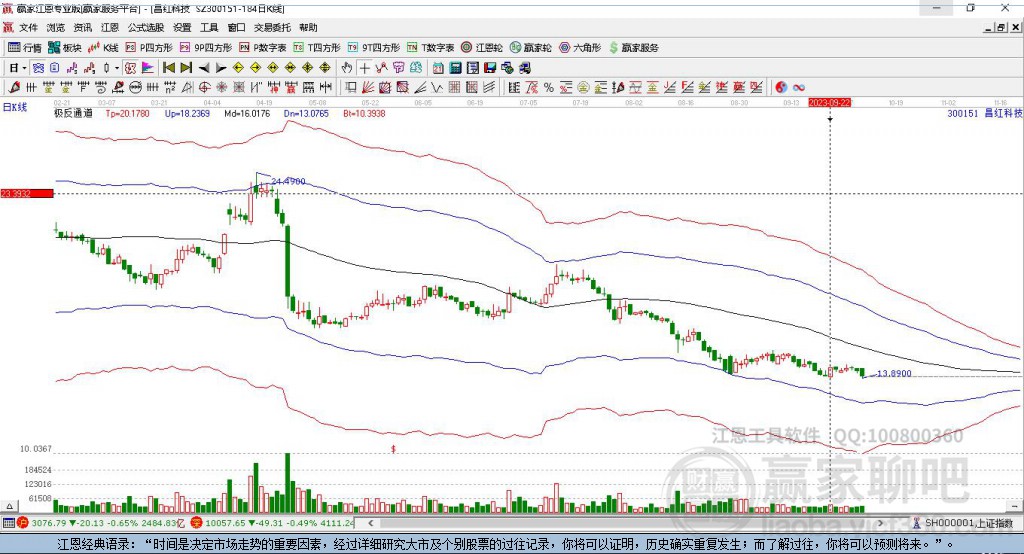Open the 文件 menu

click(x=28, y=27)
